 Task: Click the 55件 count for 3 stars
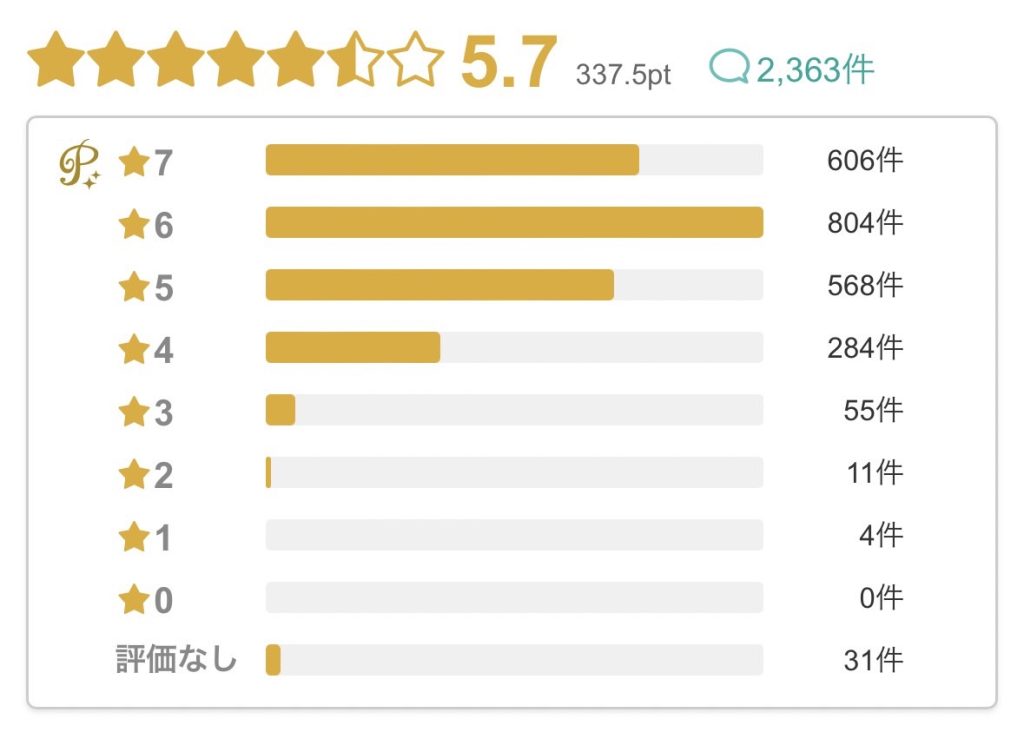click(x=873, y=410)
